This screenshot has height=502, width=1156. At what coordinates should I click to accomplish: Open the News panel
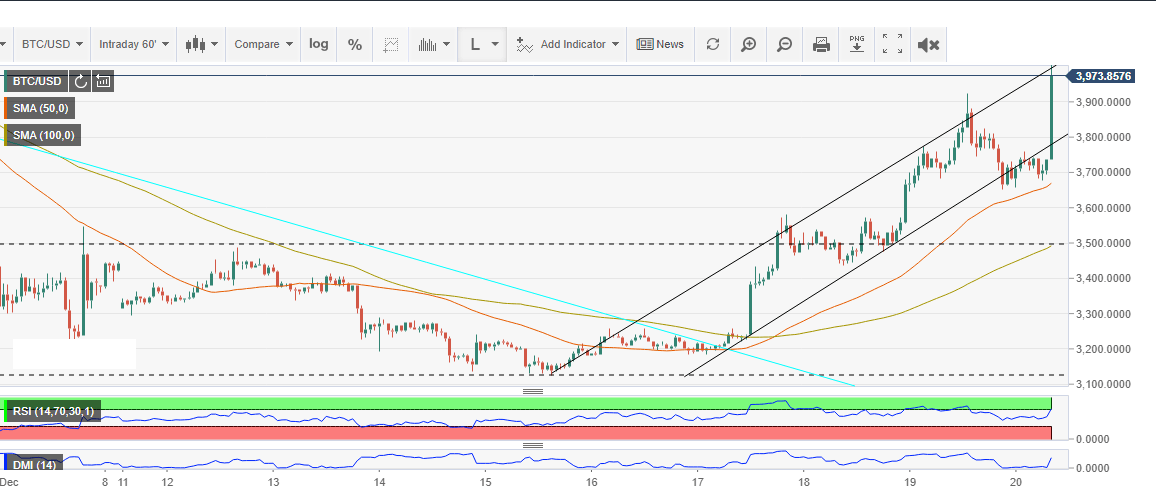coord(661,44)
